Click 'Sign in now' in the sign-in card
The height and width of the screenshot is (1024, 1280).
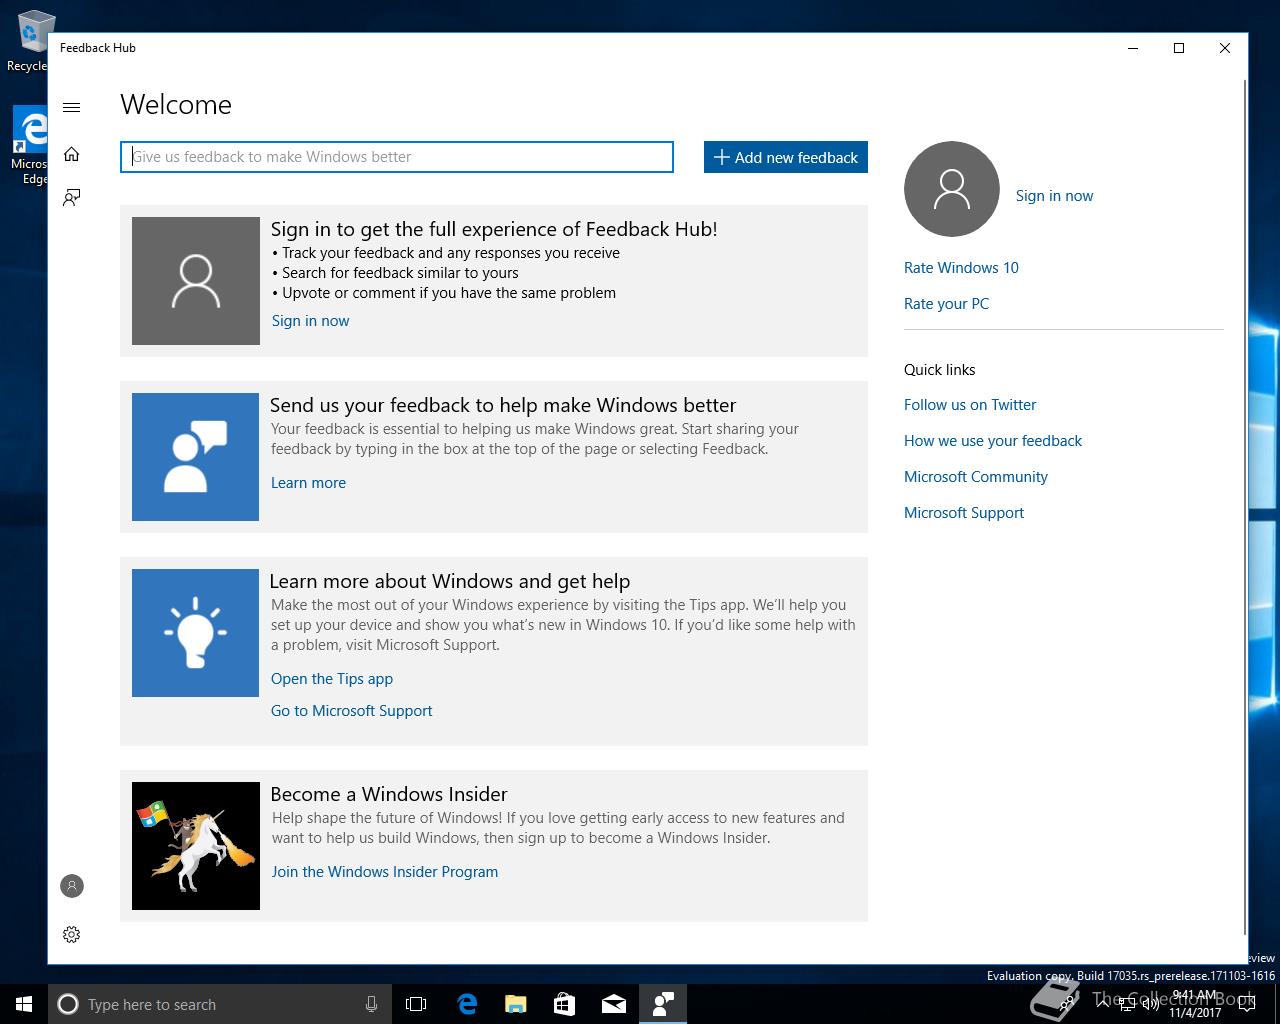pos(310,321)
